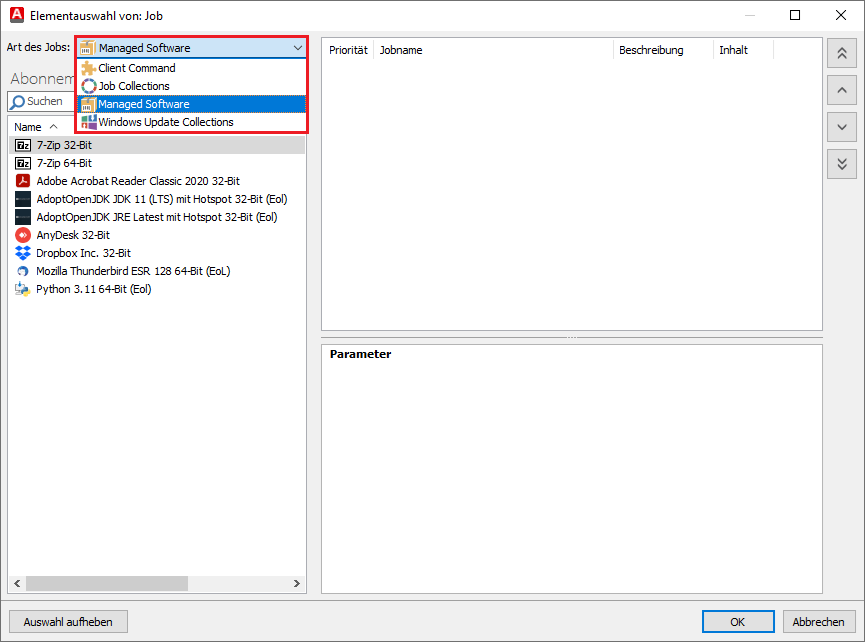
Task: Select the AnyDesk 32-Bit icon
Action: [22, 235]
